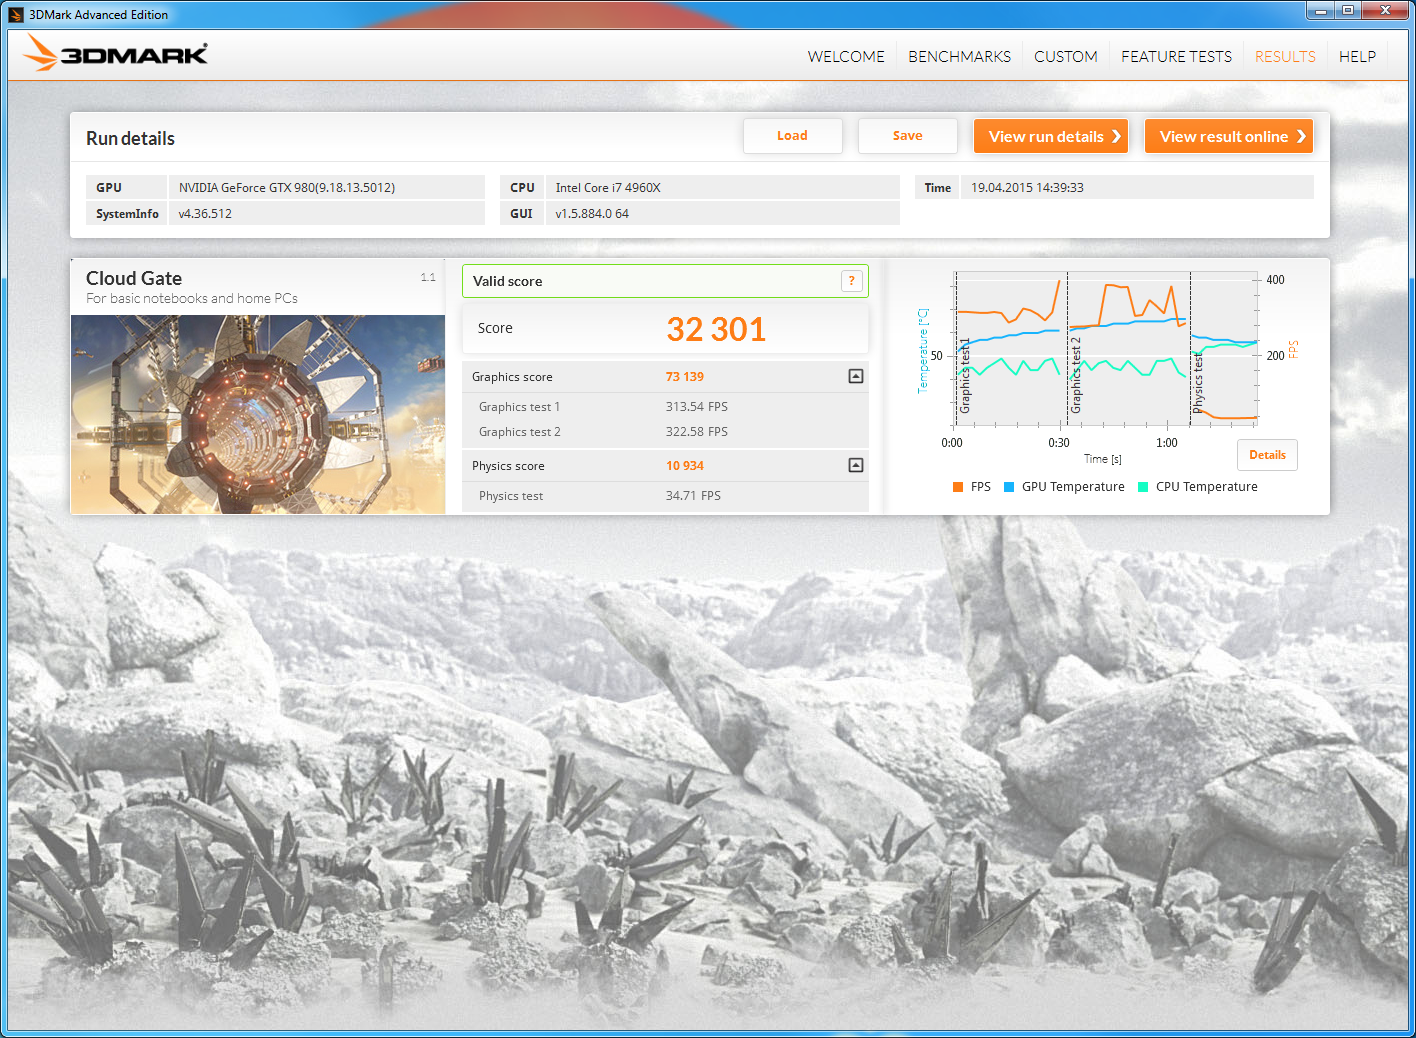Click the blue GPU Temperature legend swatch
This screenshot has width=1416, height=1038.
click(1009, 487)
